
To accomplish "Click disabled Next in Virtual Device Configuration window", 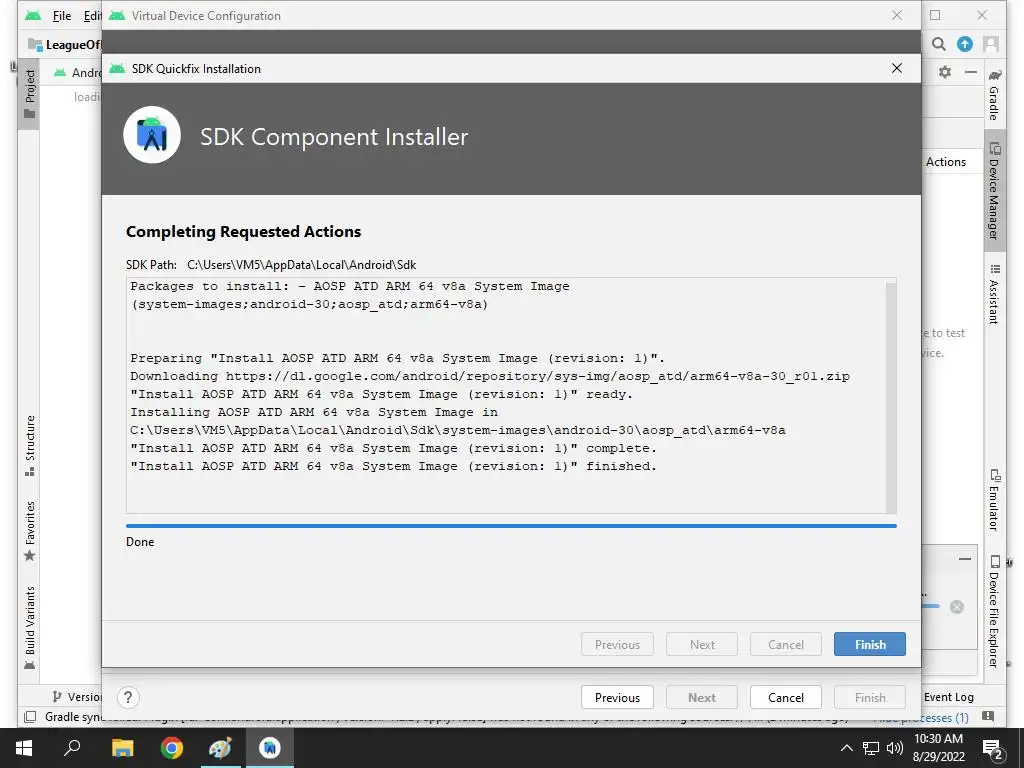I will 702,697.
